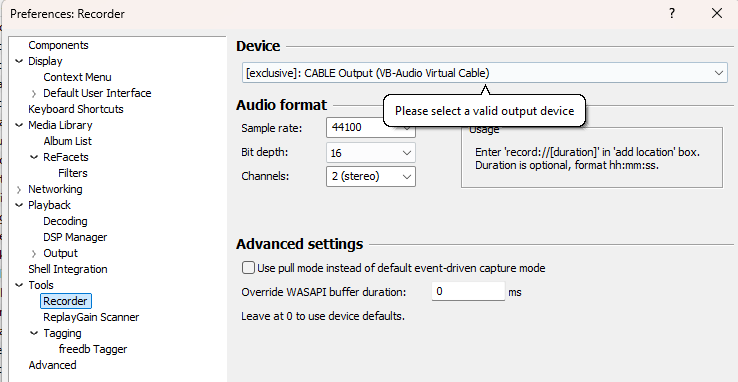Open Keyboard Shortcuts preferences
The height and width of the screenshot is (382, 738).
pyautogui.click(x=76, y=109)
